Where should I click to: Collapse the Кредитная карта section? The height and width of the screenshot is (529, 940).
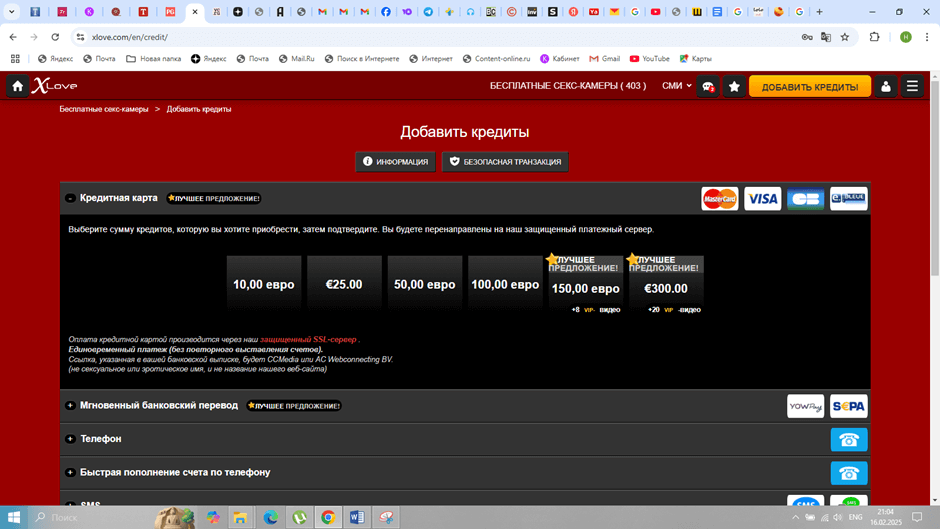click(70, 198)
